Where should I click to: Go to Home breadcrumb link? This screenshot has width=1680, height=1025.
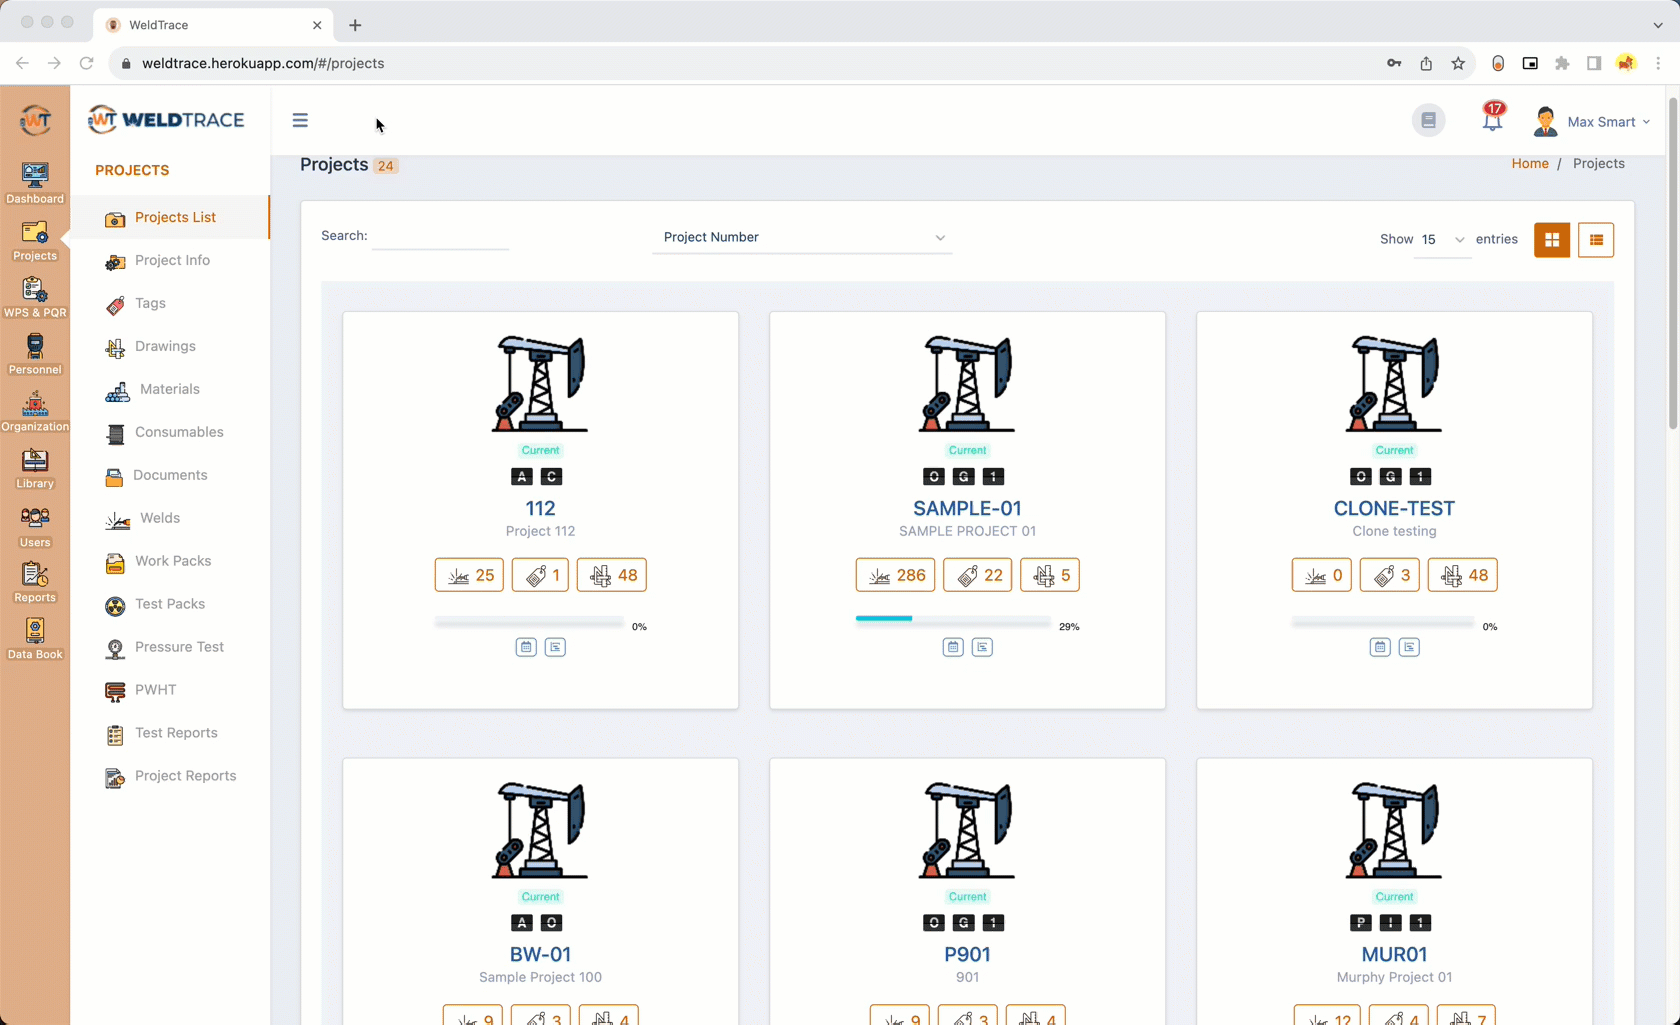coord(1530,163)
